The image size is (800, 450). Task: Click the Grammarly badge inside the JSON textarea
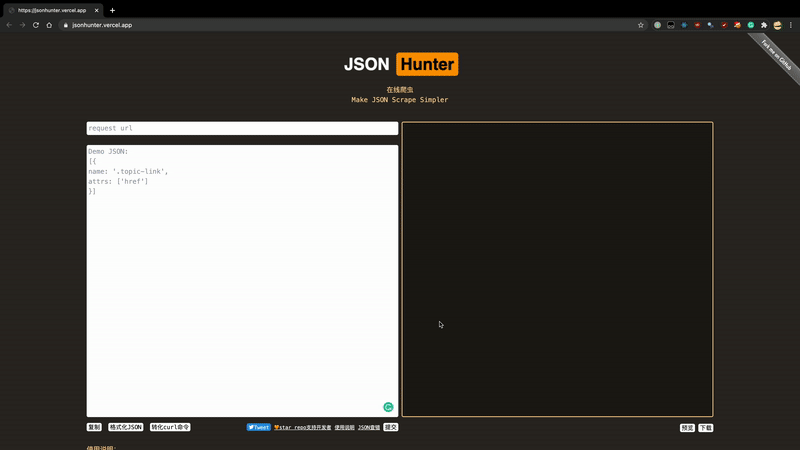coord(388,407)
